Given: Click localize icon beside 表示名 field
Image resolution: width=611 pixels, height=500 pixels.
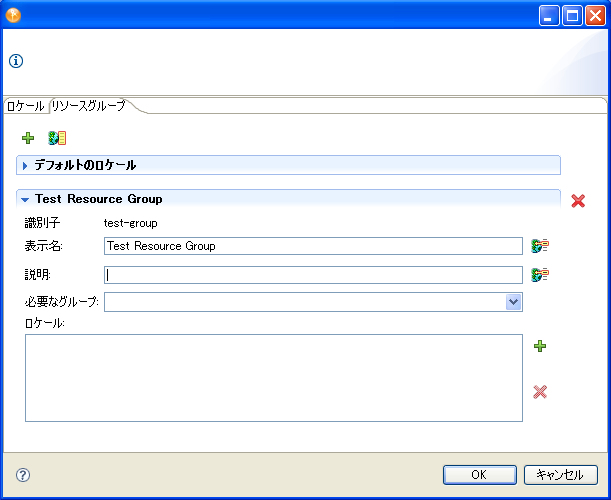Looking at the screenshot, I should (x=540, y=246).
